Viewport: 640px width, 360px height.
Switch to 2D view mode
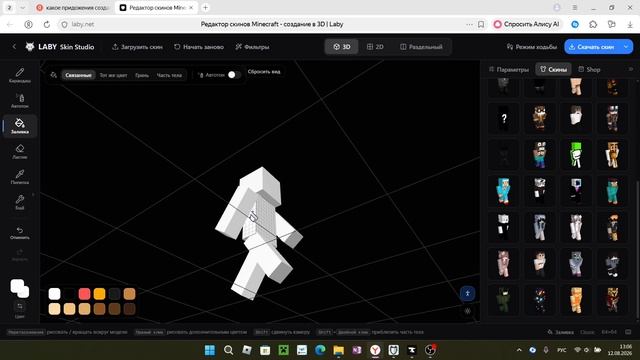[375, 47]
